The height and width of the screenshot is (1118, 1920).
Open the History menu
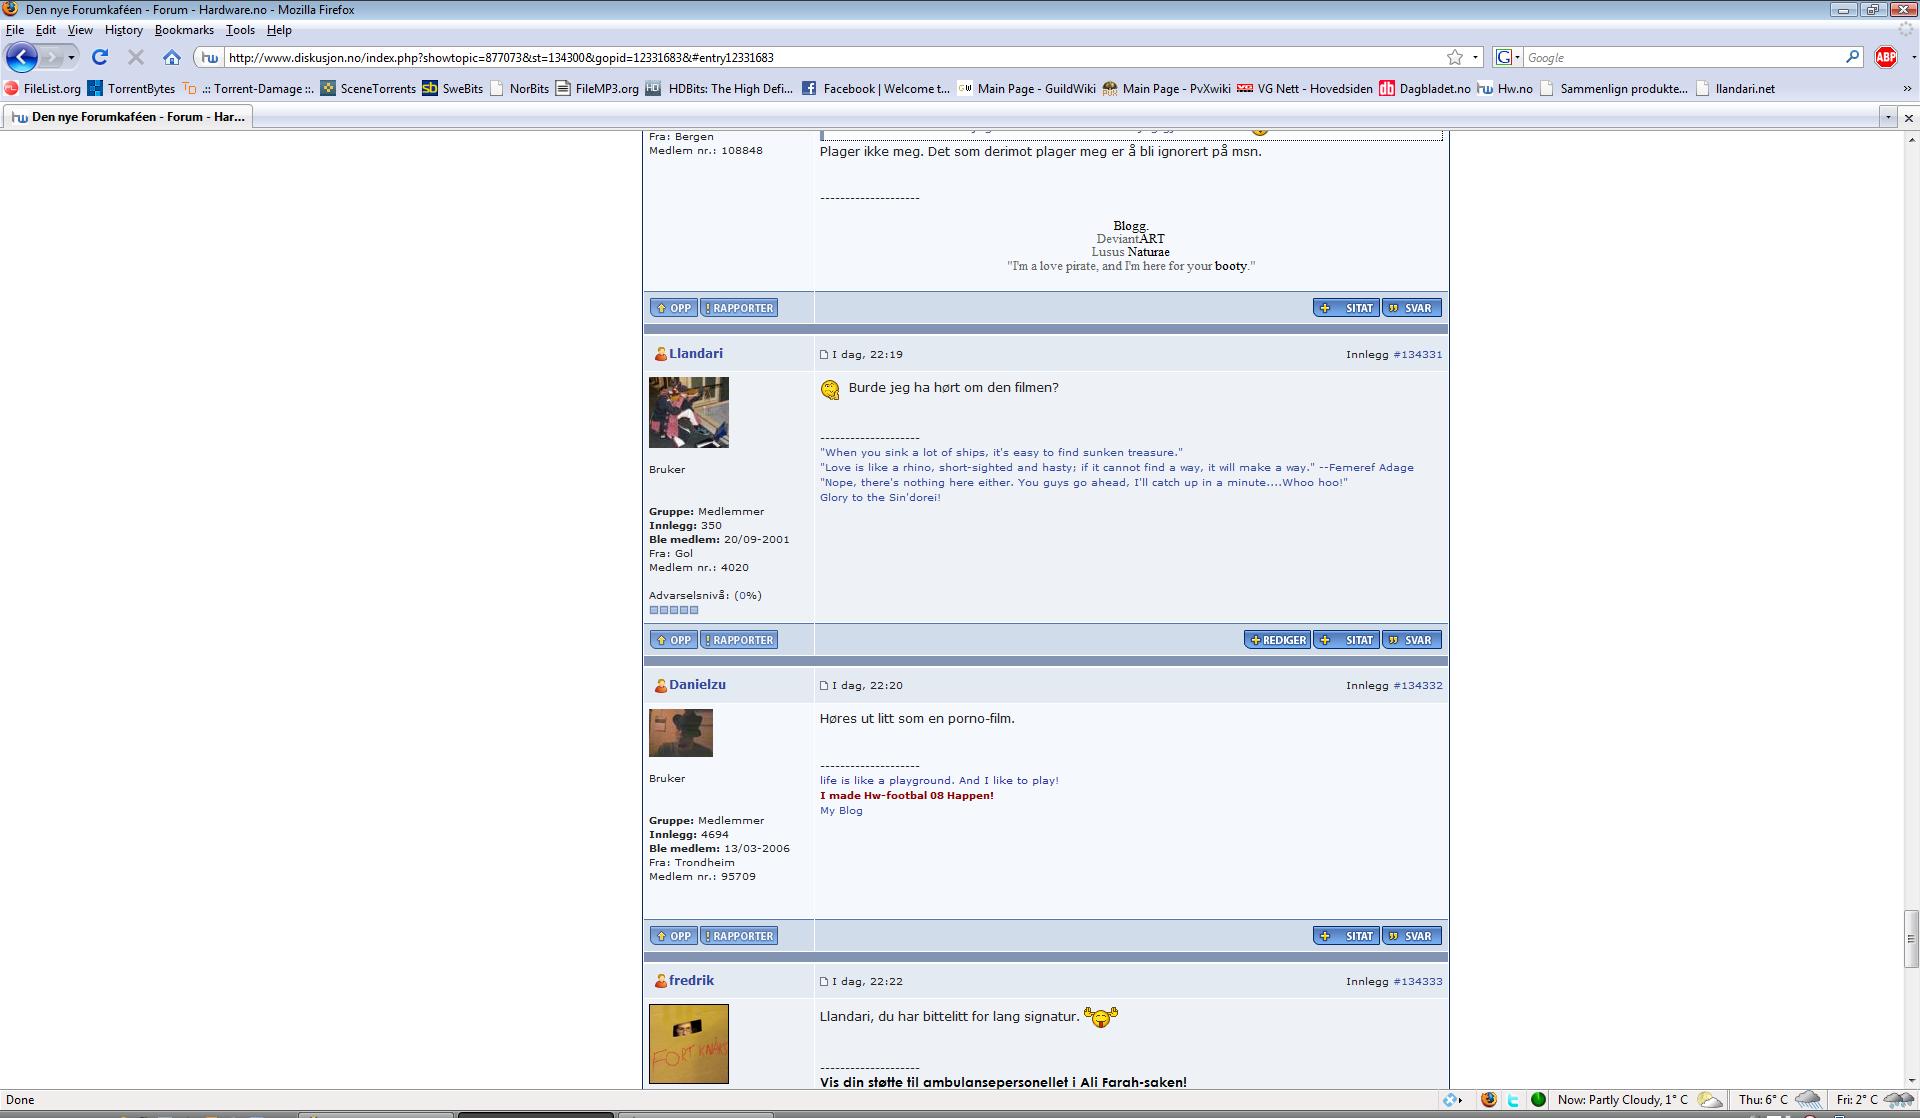123,30
